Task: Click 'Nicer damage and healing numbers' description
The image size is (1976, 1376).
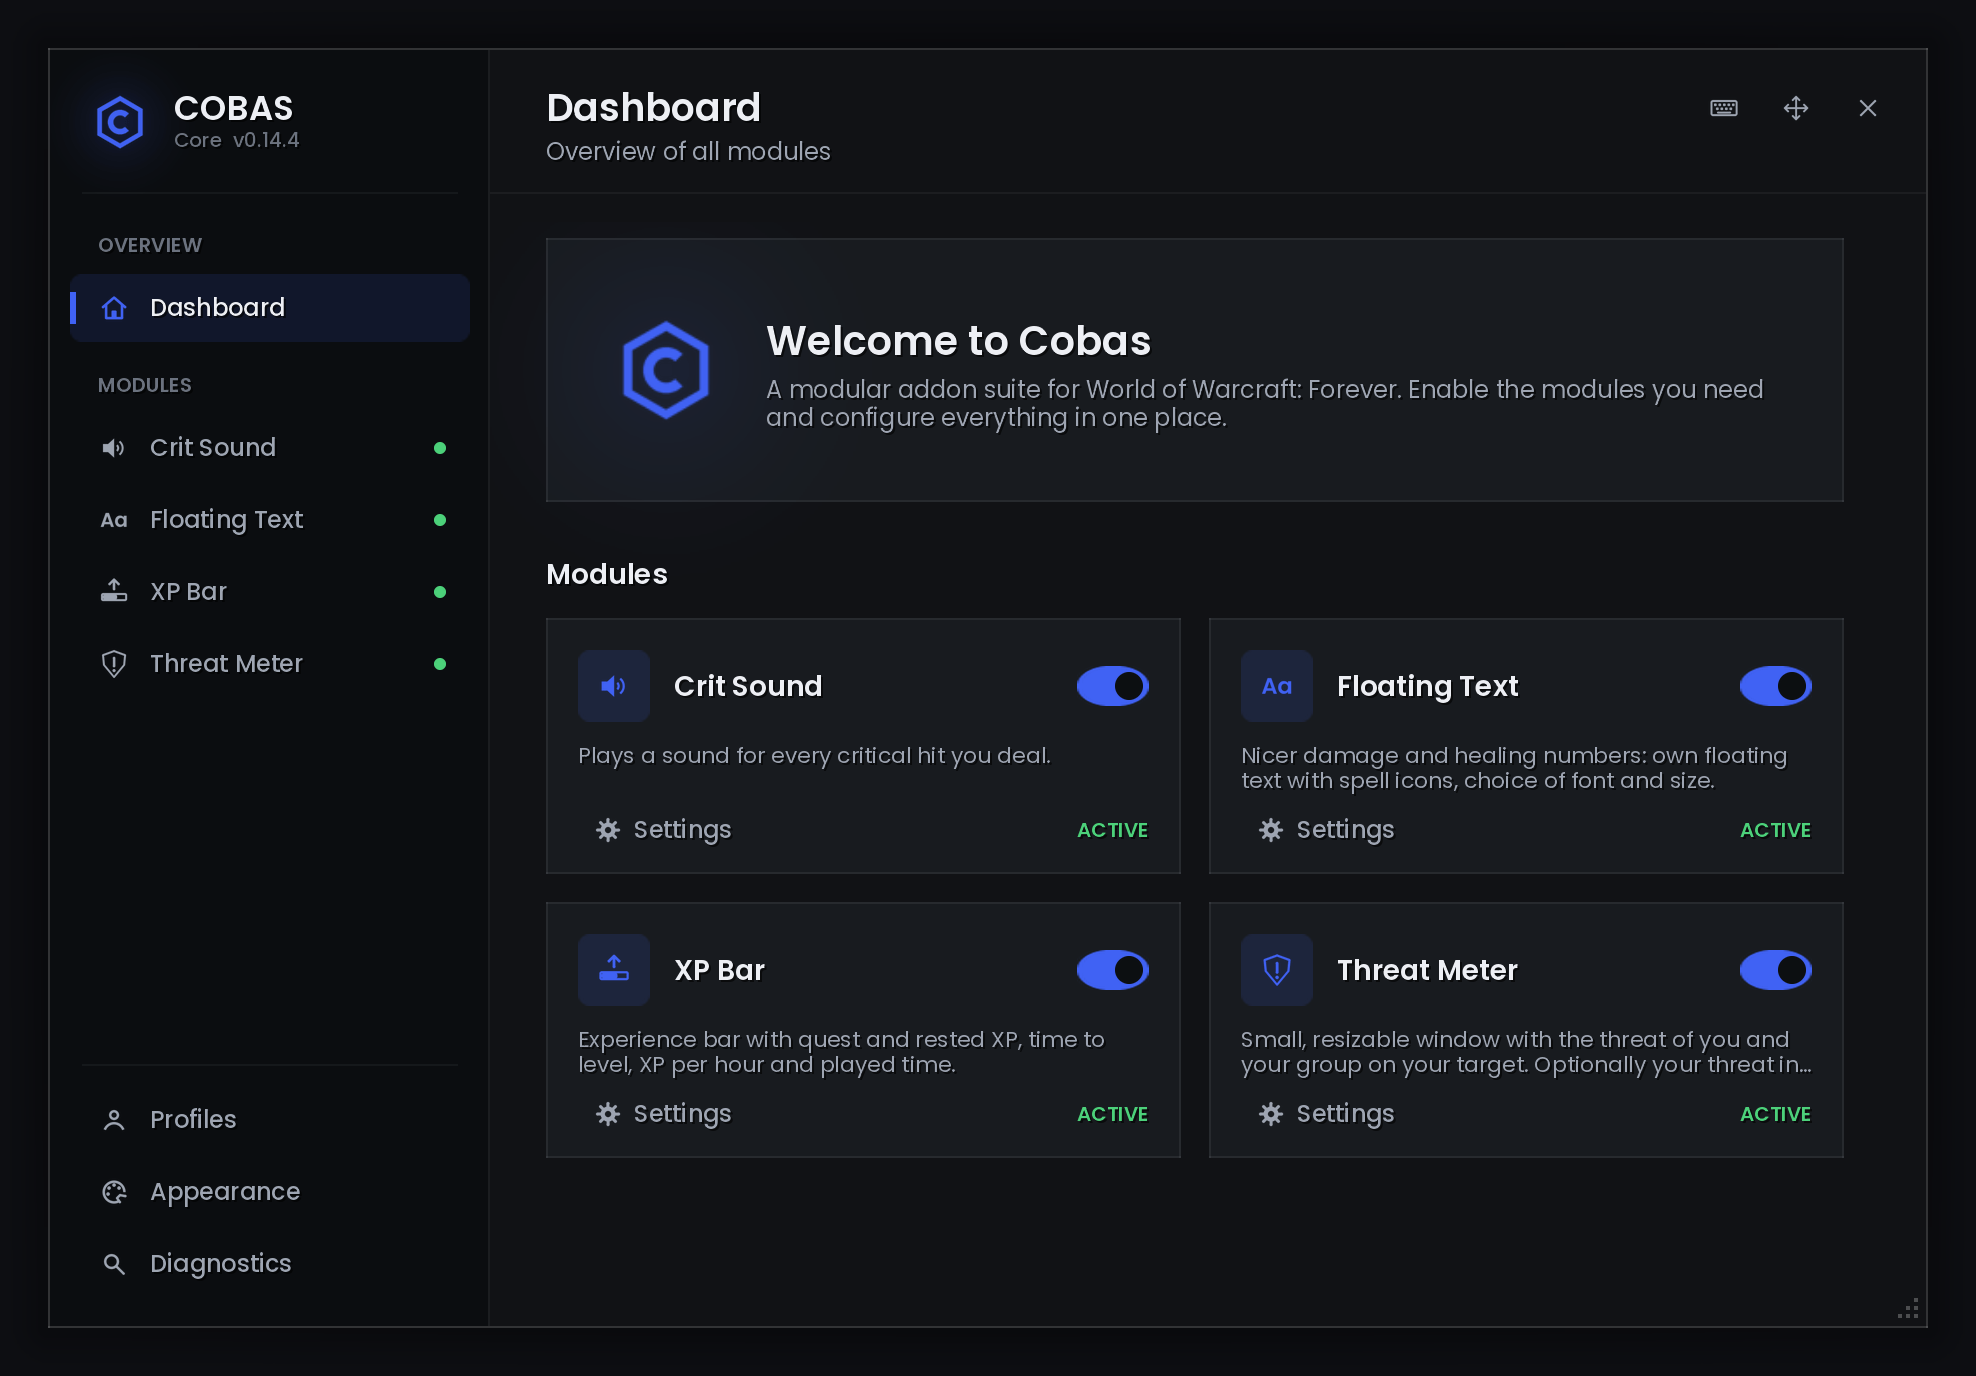Action: point(1514,768)
